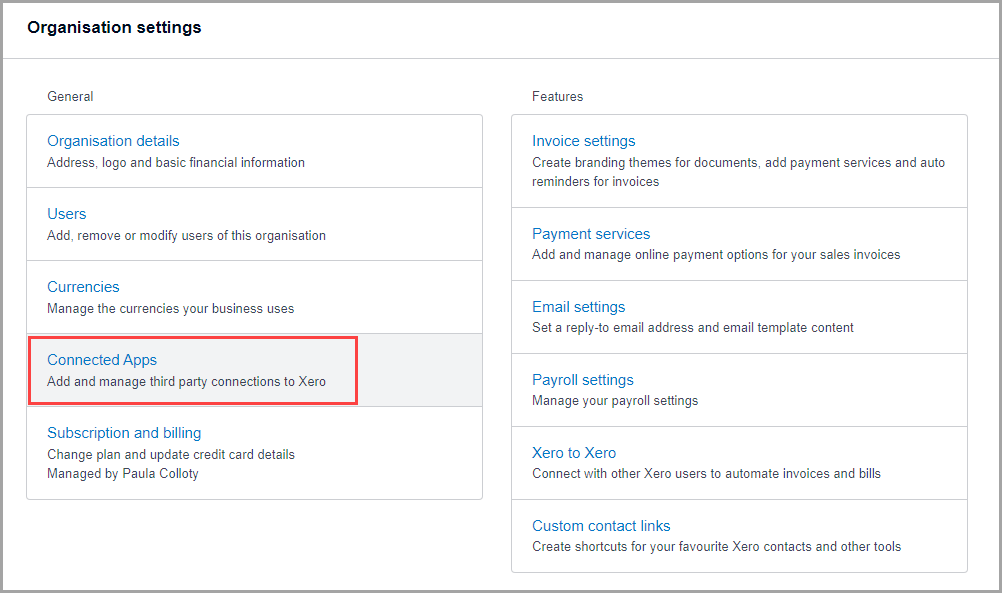Open Subscription and billing
Screen dimensions: 1002x593
click(124, 433)
